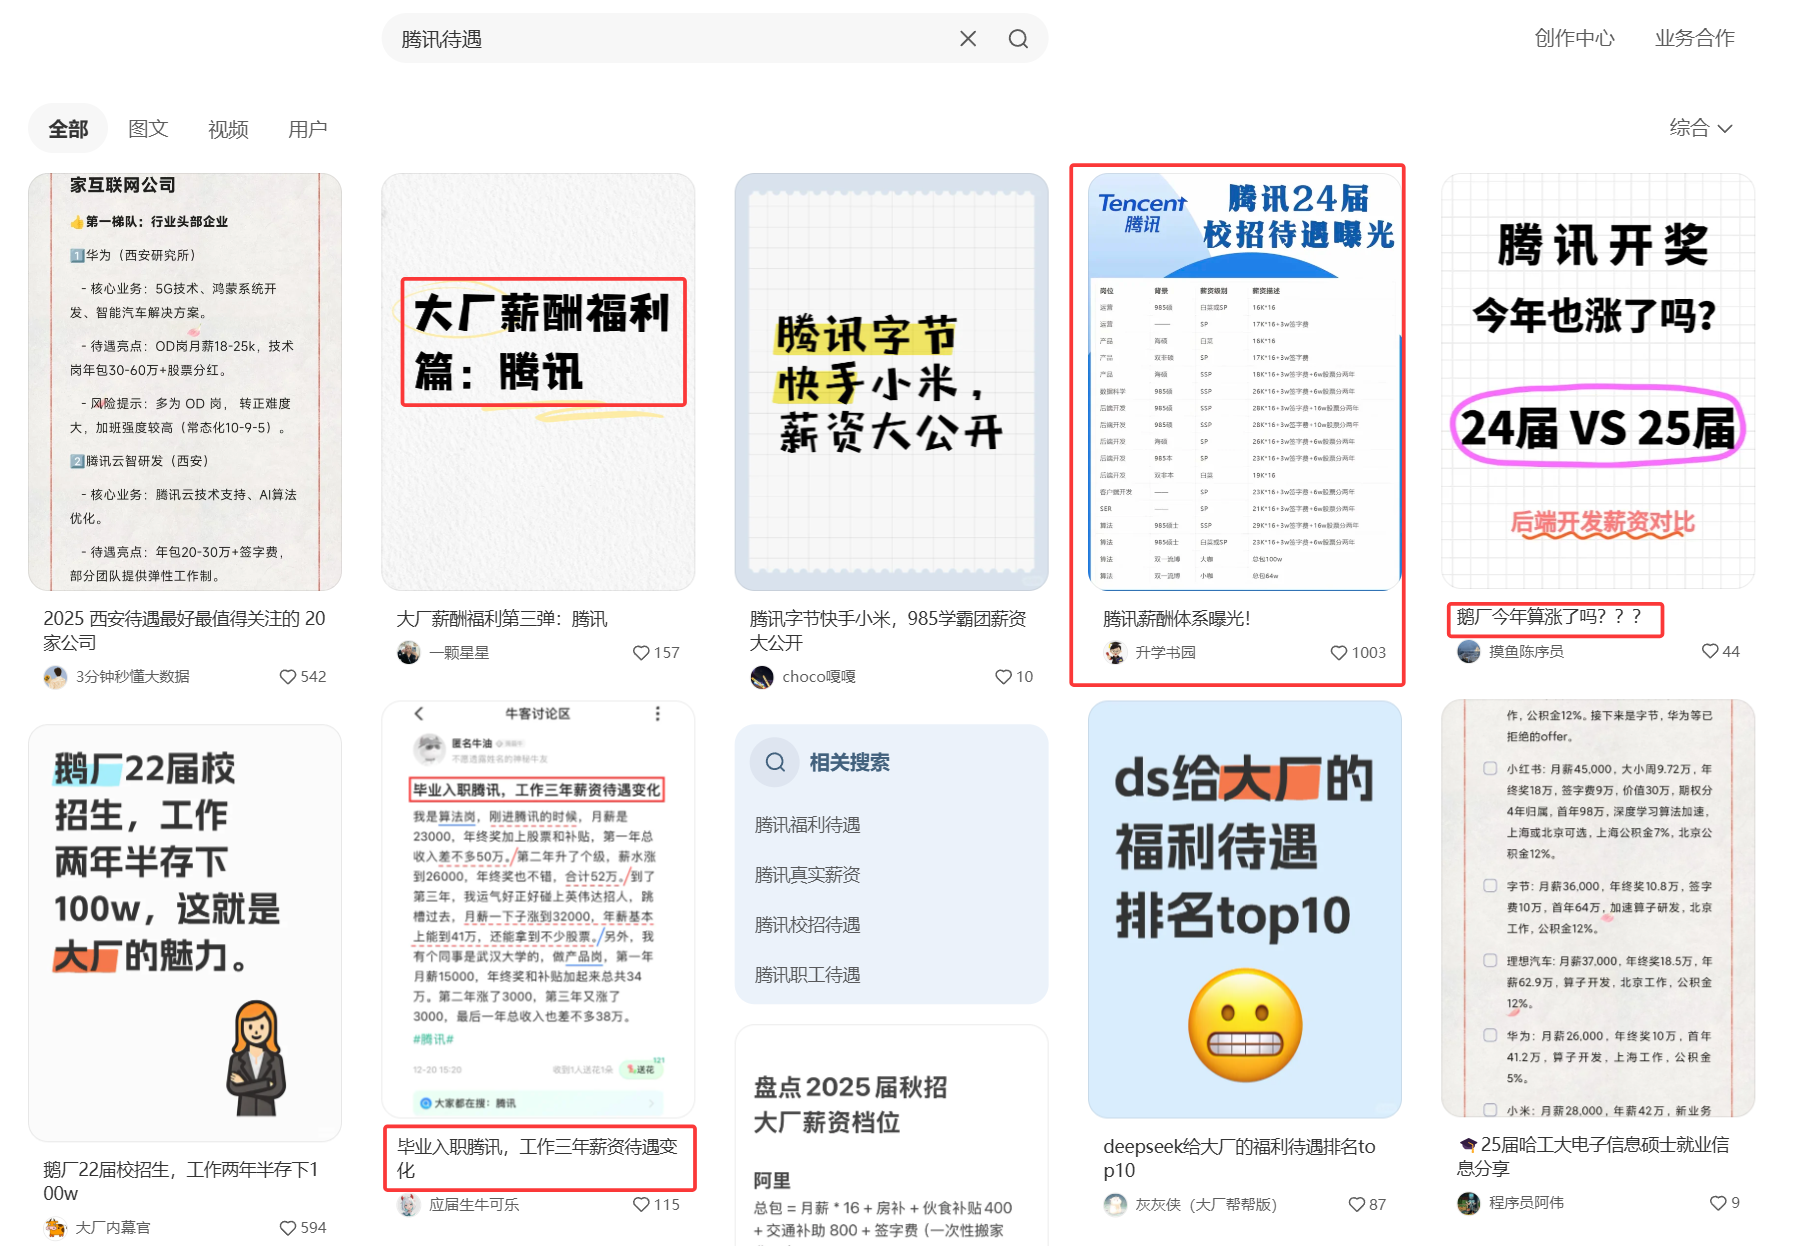
Task: Open the 小红书/字节/理想汽车 offer list cover image
Action: [1598, 908]
